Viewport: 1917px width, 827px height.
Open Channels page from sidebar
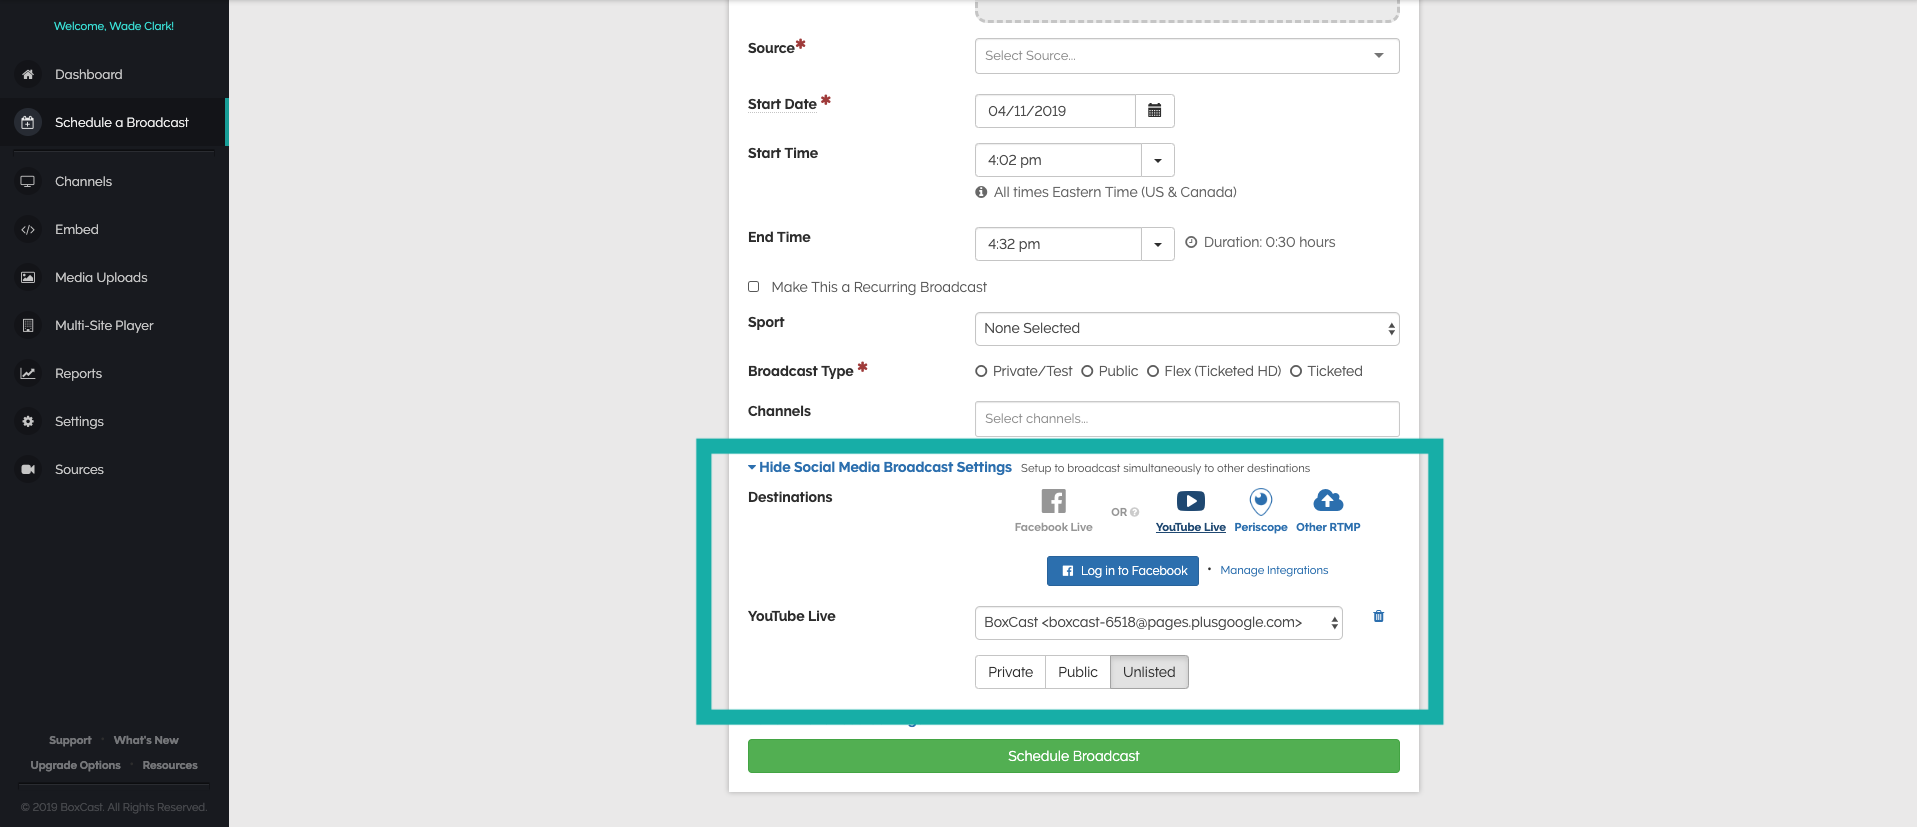coord(83,182)
